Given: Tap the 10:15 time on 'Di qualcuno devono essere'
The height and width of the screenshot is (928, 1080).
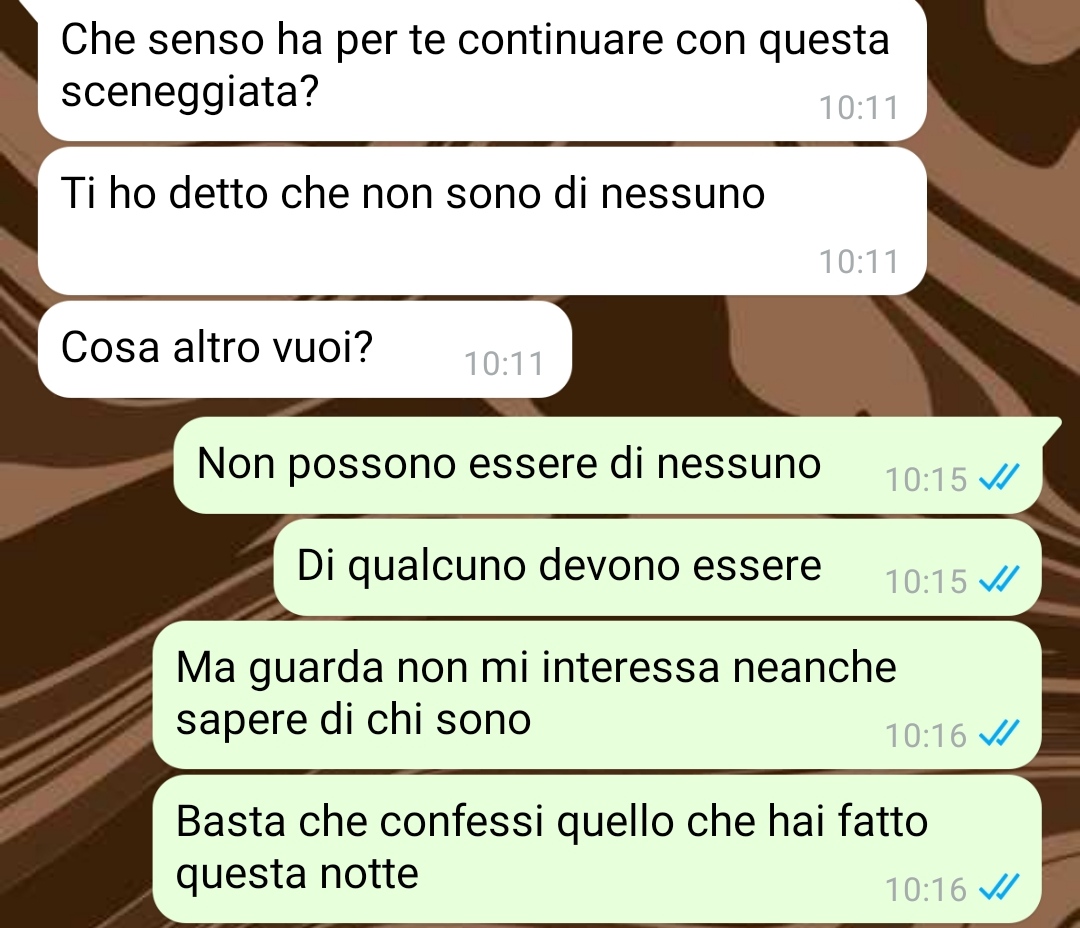Looking at the screenshot, I should 926,582.
